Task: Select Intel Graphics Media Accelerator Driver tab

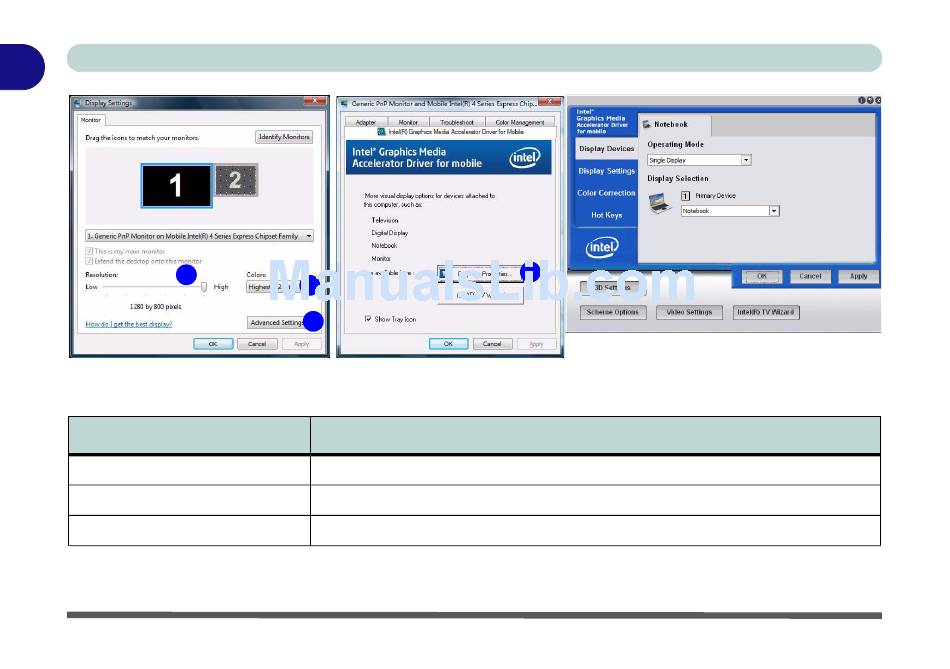Action: tap(450, 131)
